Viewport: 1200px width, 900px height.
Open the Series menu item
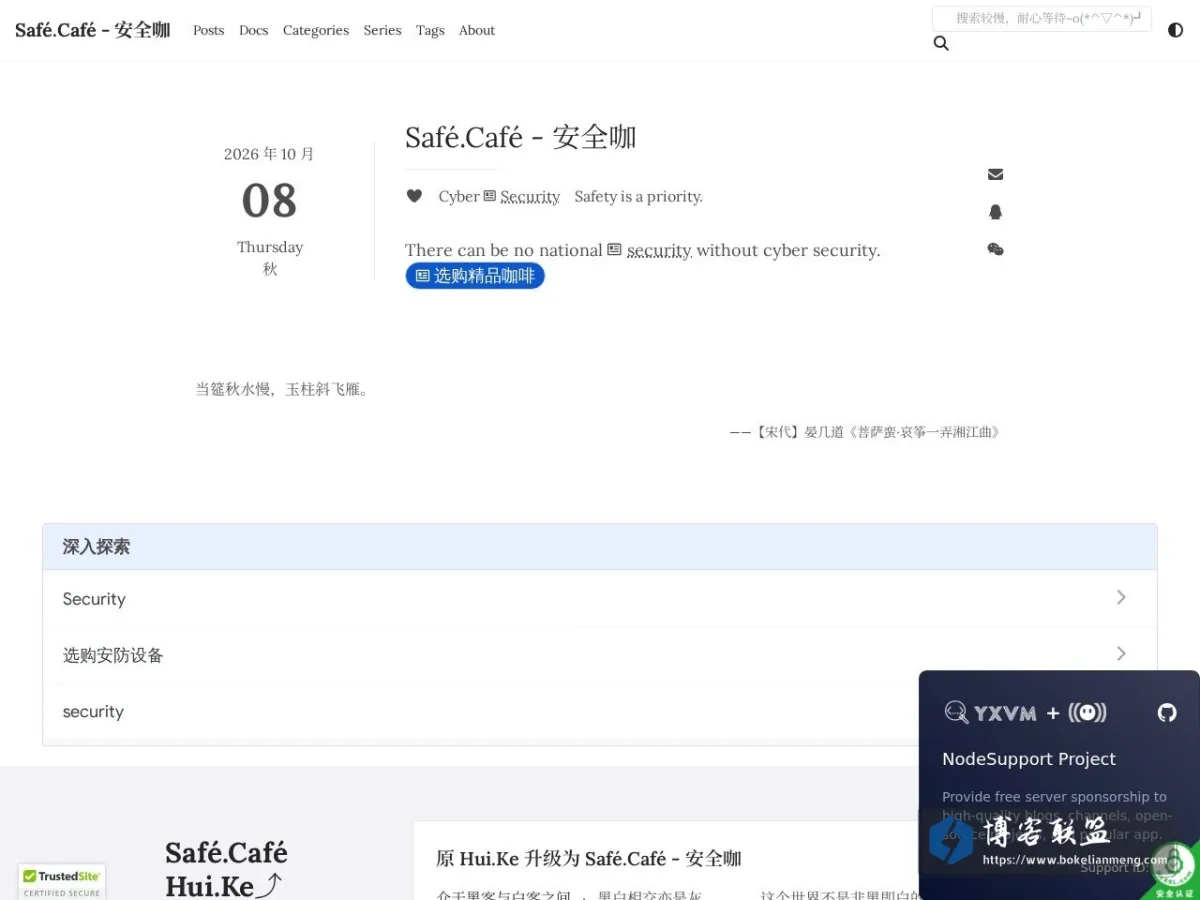382,30
